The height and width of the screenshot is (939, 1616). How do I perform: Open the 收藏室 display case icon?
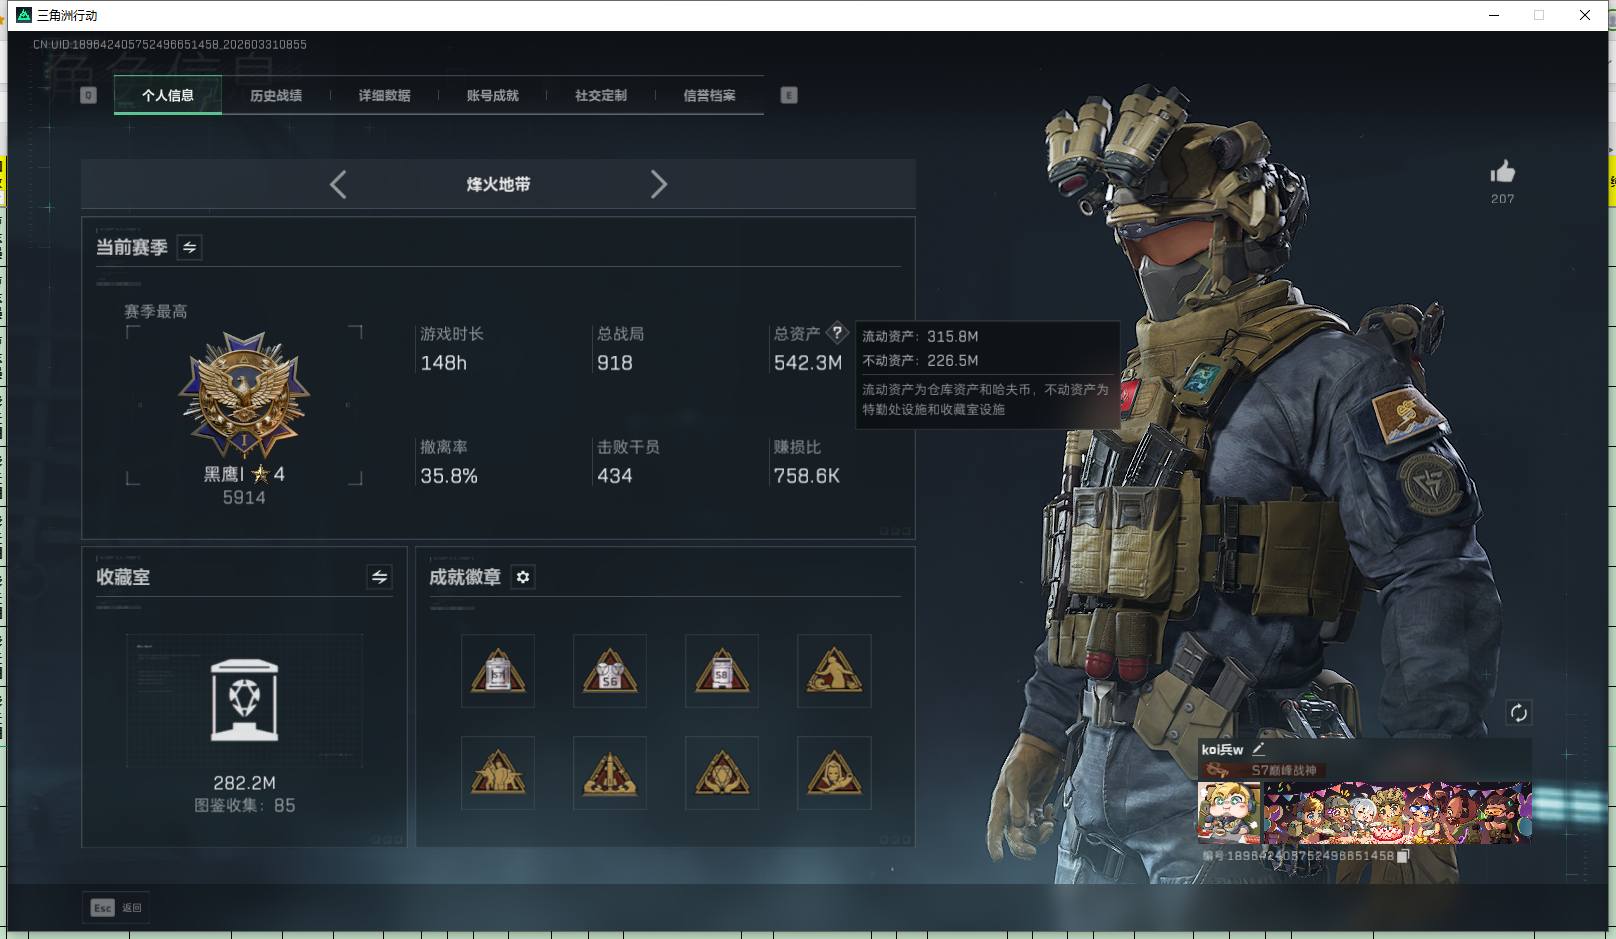pos(245,700)
